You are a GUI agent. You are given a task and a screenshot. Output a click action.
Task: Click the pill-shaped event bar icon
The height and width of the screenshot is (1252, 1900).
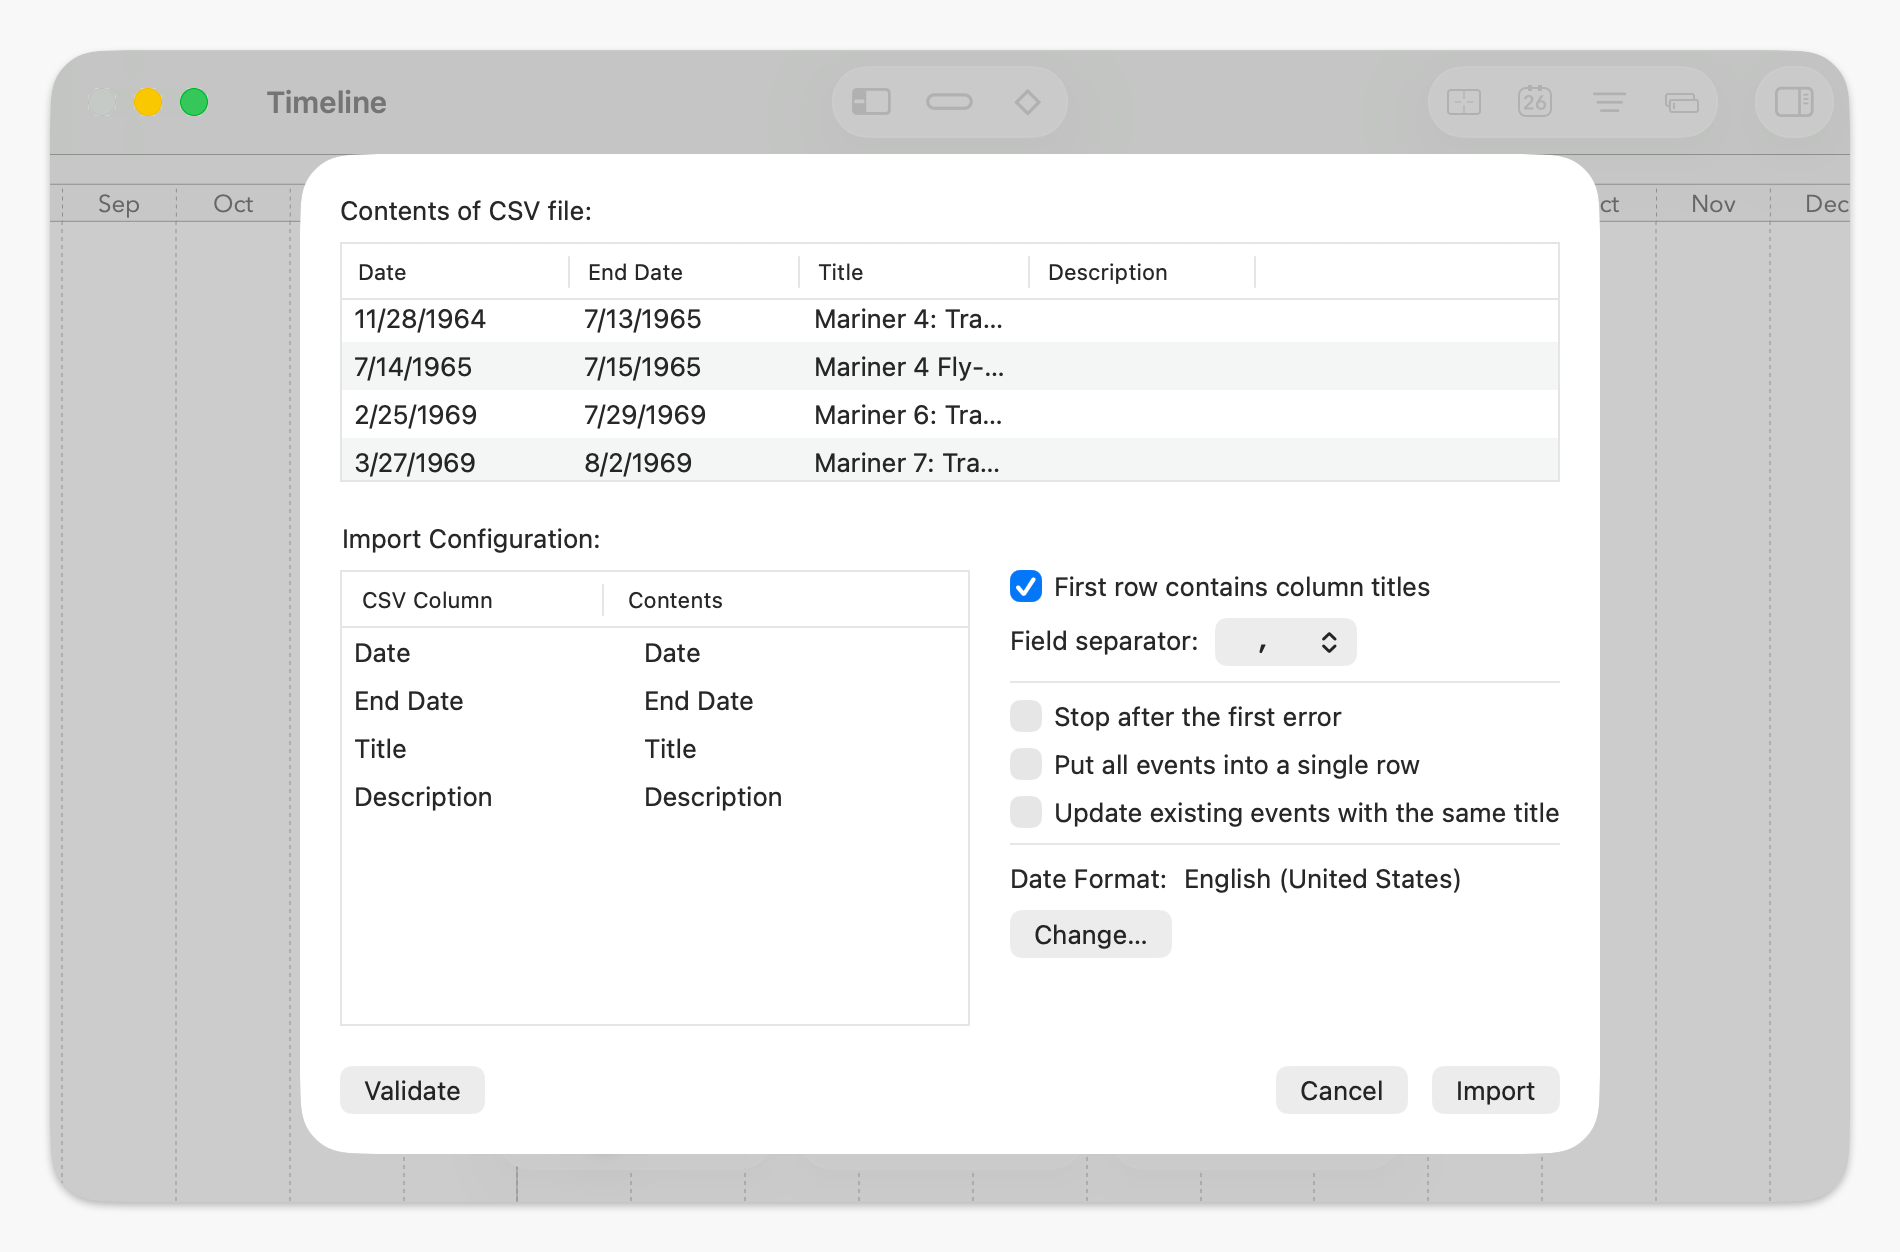point(948,101)
